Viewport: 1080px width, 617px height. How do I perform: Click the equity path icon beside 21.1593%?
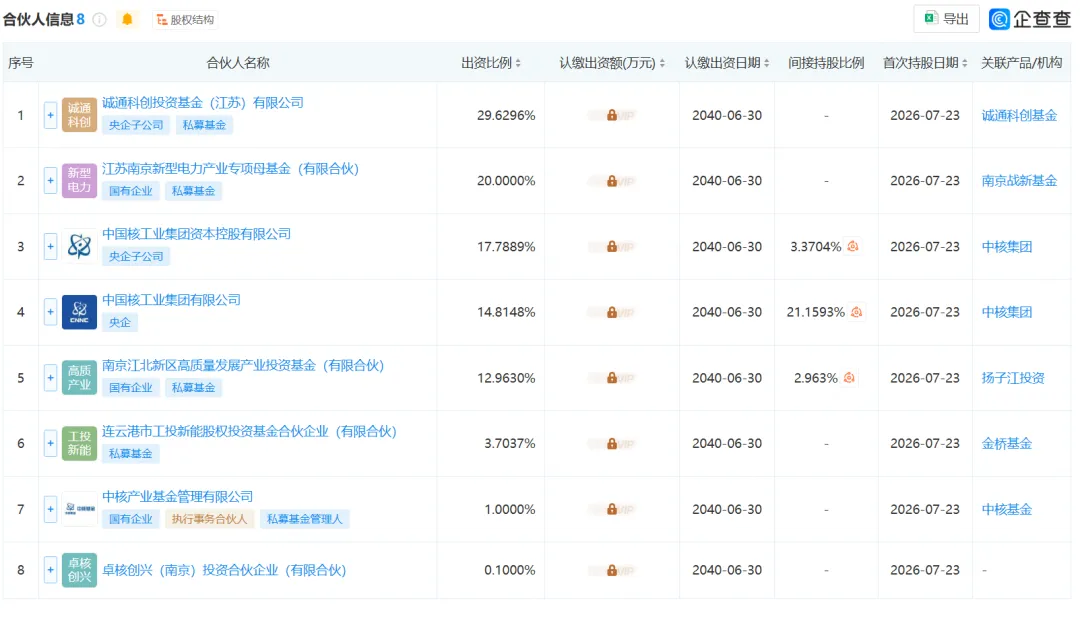856,312
